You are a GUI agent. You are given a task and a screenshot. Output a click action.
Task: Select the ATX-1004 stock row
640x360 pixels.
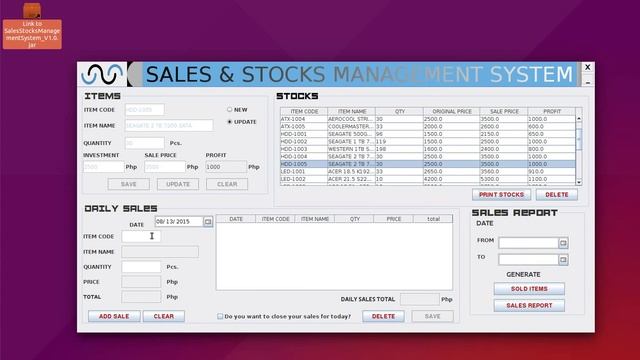[428, 119]
